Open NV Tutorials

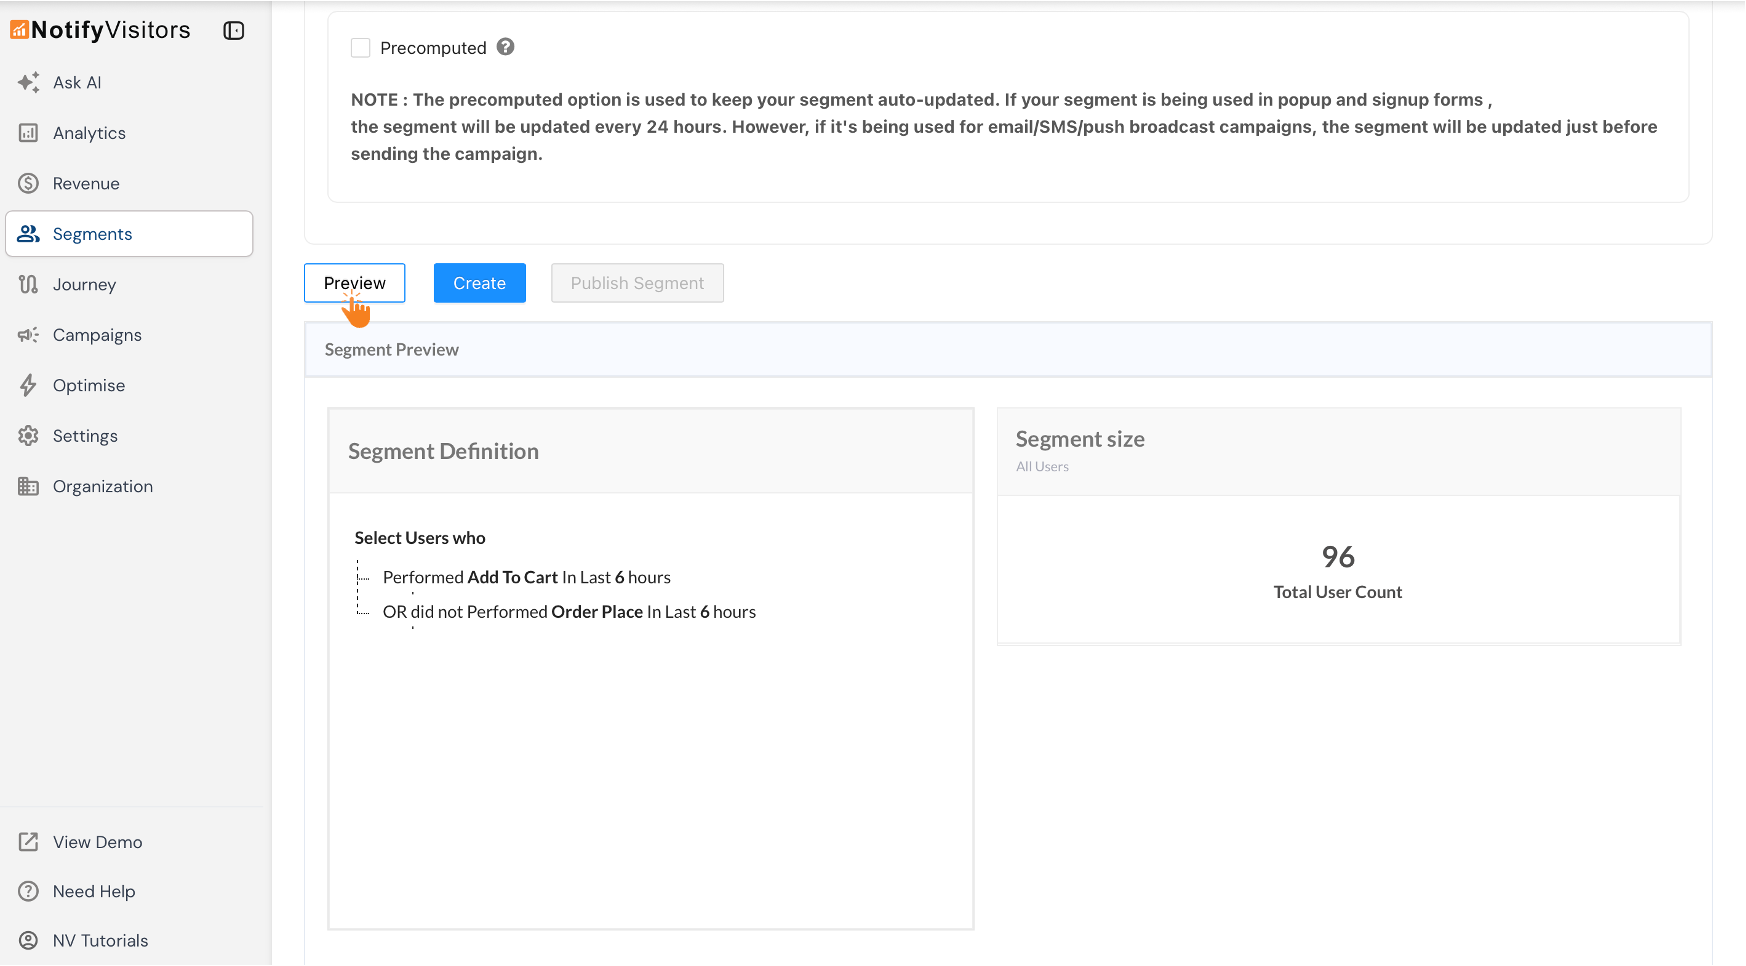point(100,940)
